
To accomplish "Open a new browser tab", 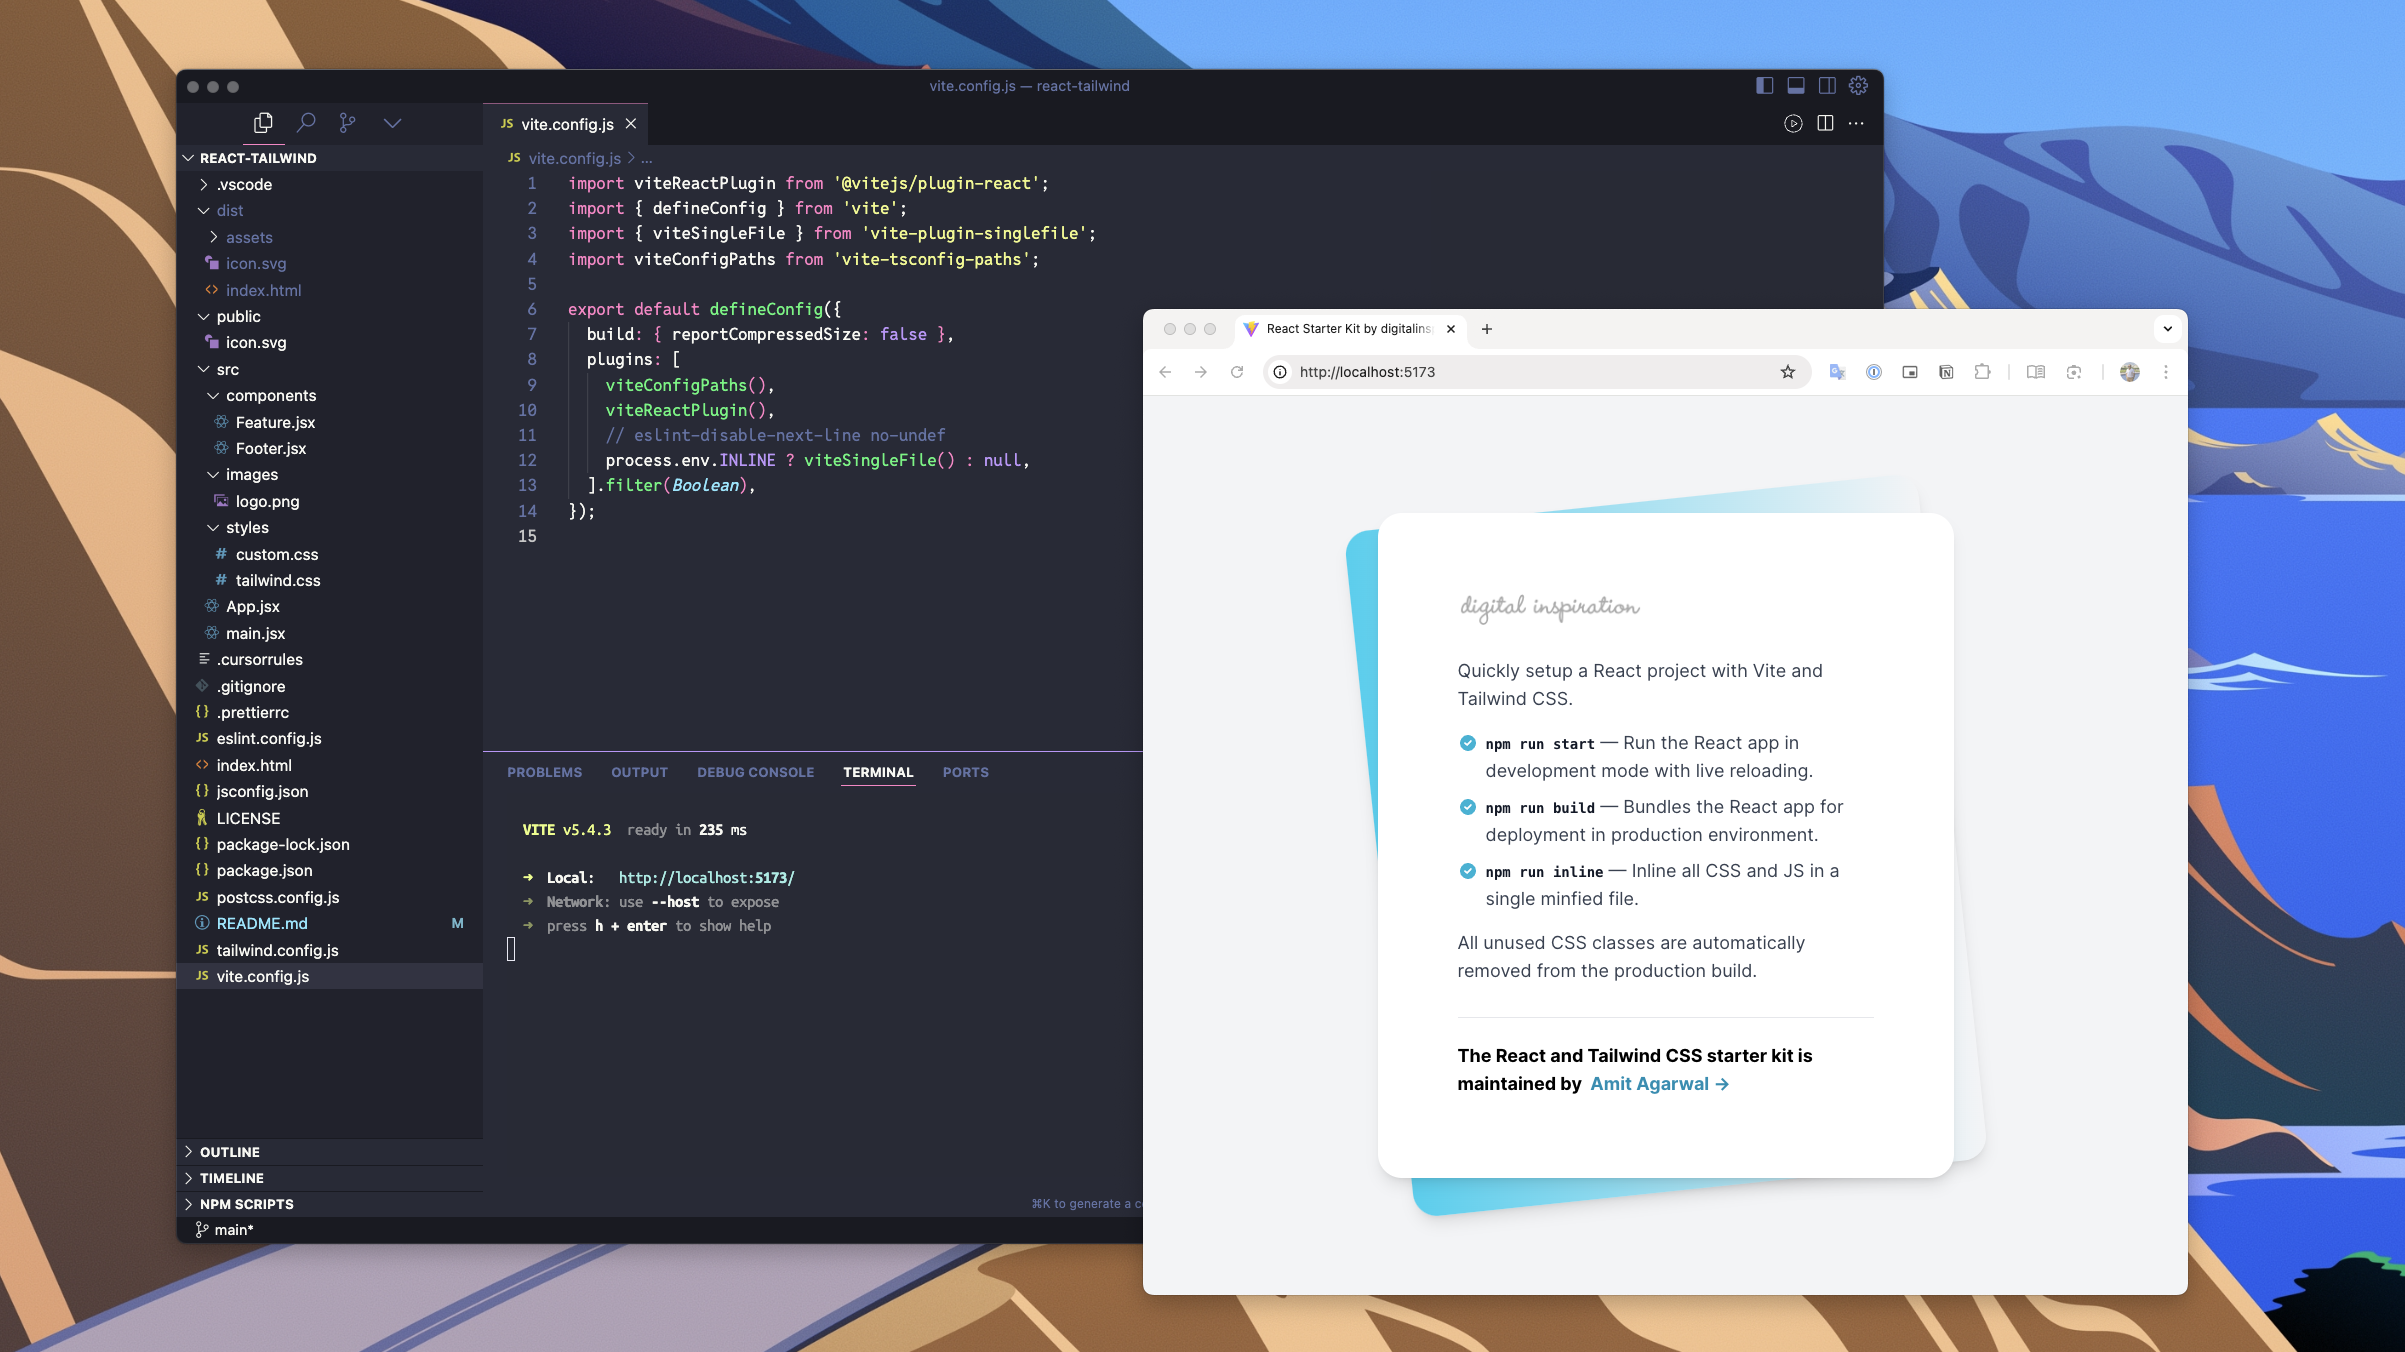I will coord(1487,329).
